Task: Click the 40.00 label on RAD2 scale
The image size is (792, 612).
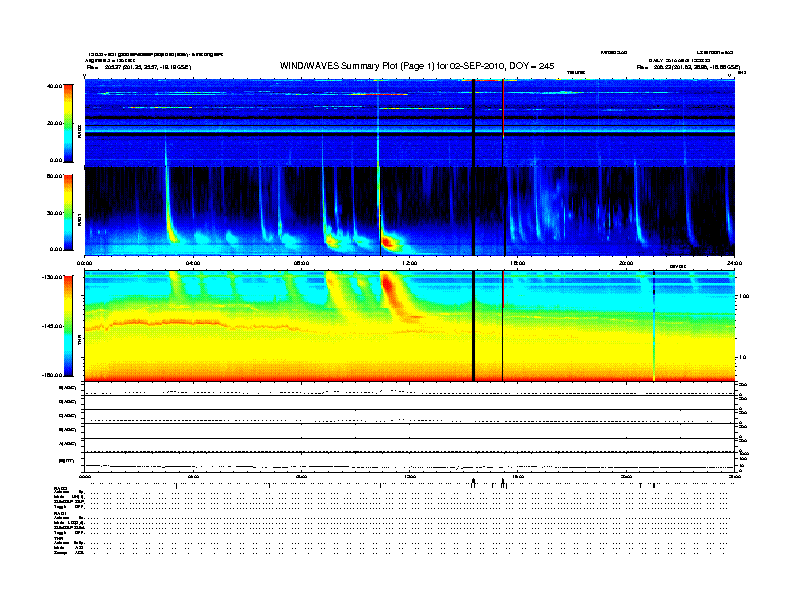Action: [x=54, y=86]
